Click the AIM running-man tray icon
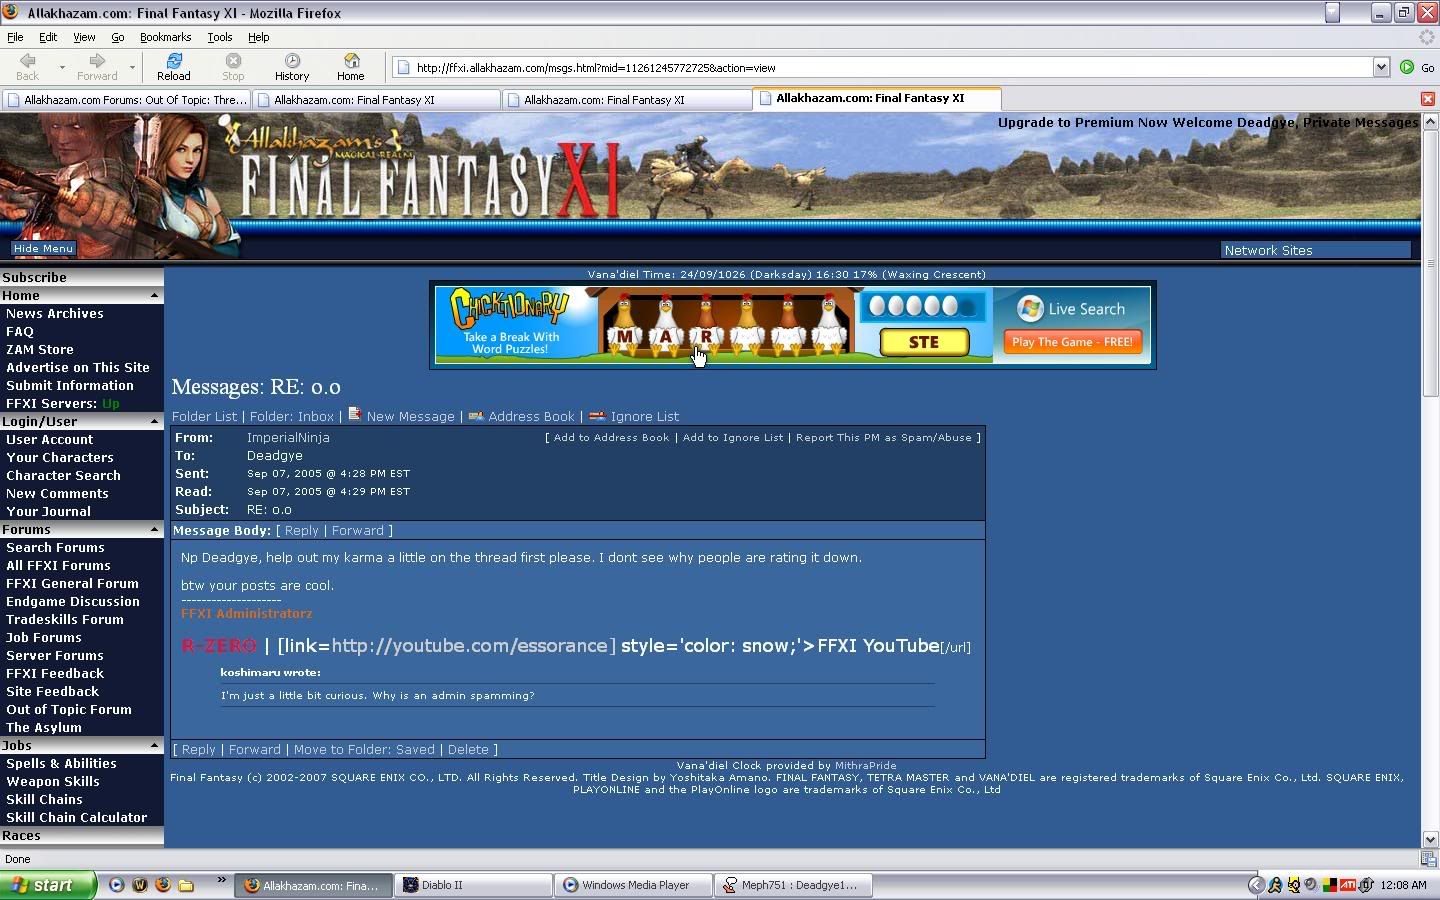This screenshot has width=1440, height=900. click(1275, 885)
